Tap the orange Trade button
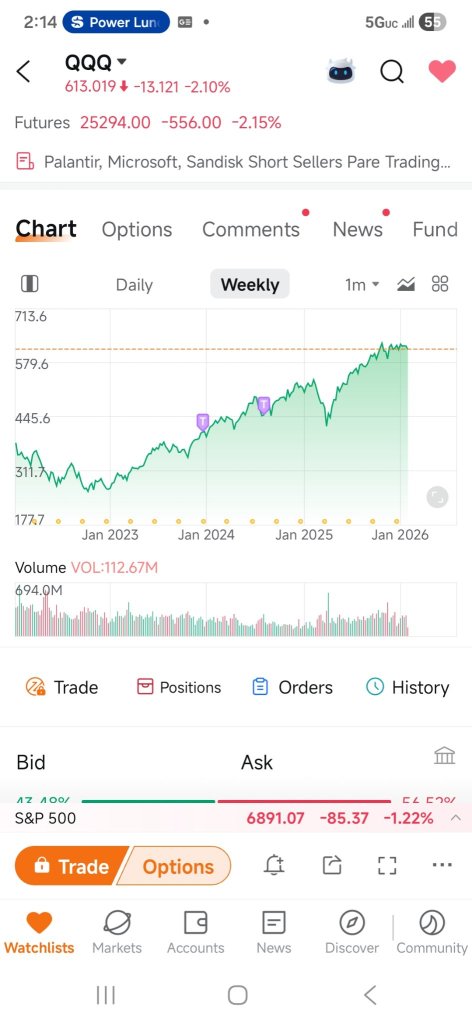Viewport: 472px width, 1024px height. [71, 866]
